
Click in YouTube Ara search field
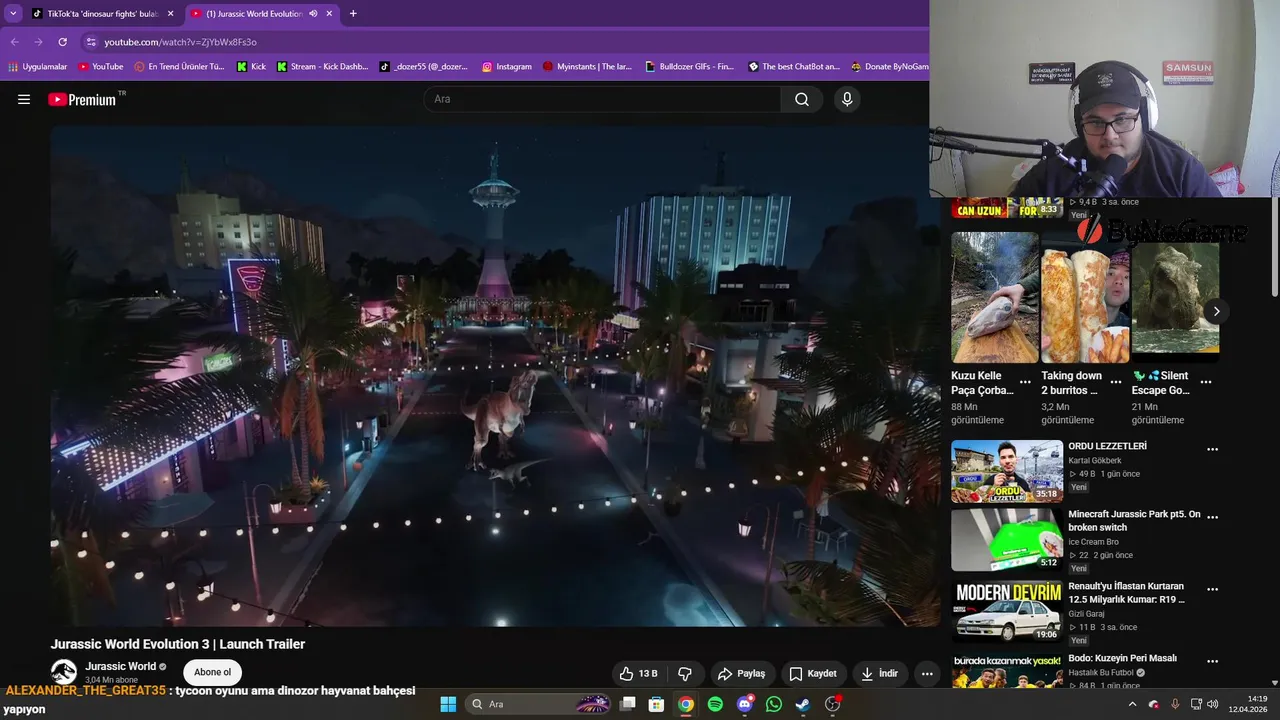coord(603,99)
